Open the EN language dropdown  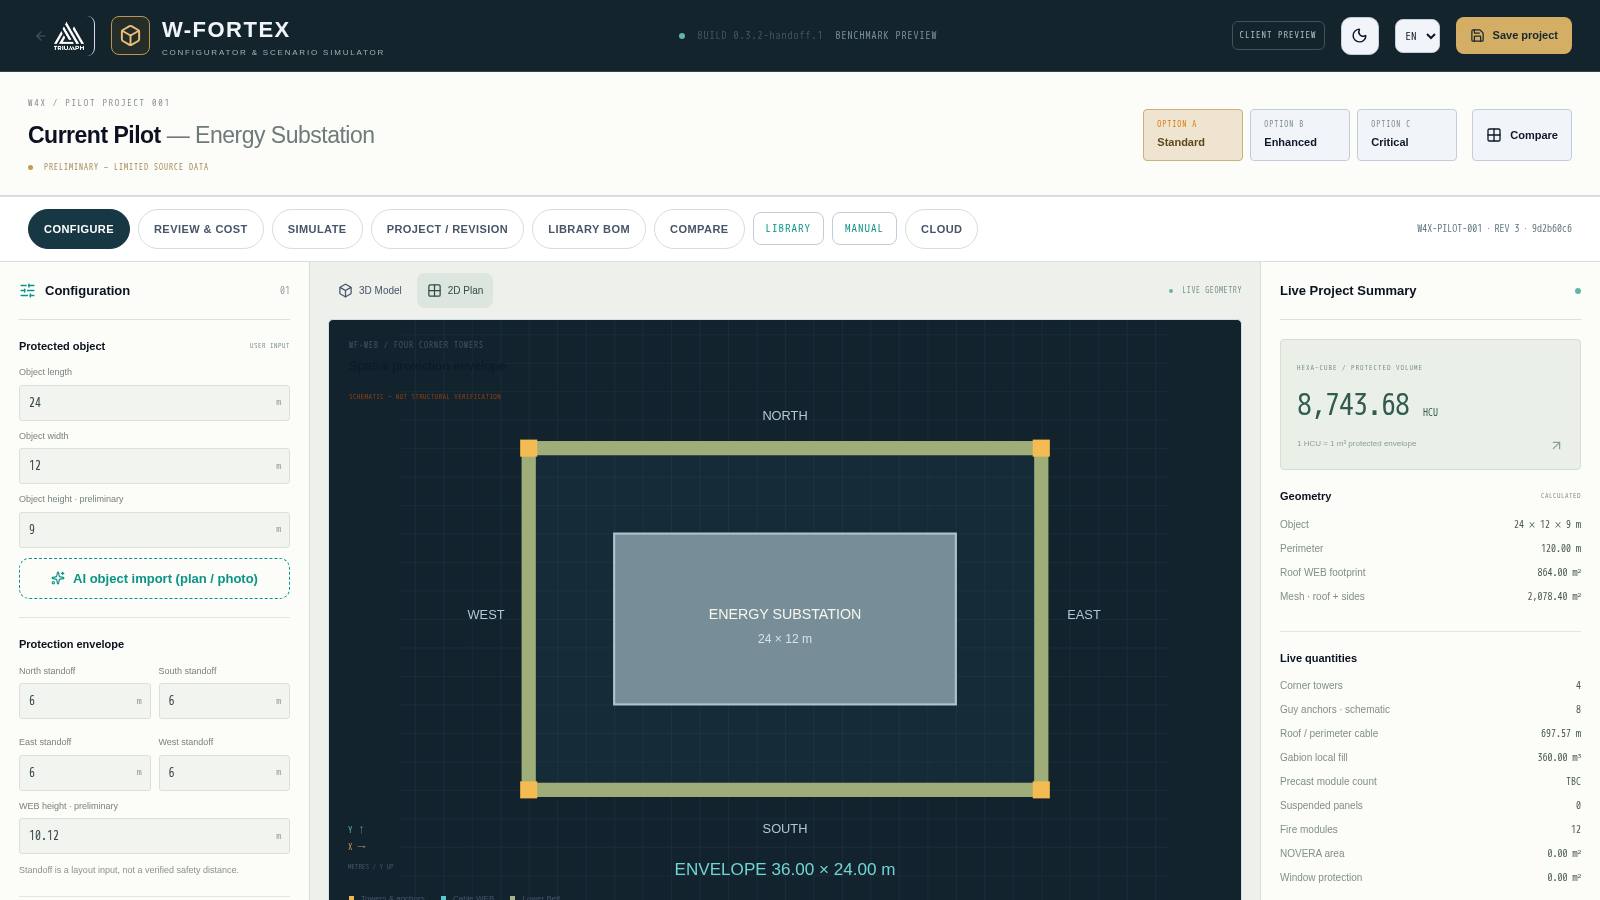(1418, 36)
